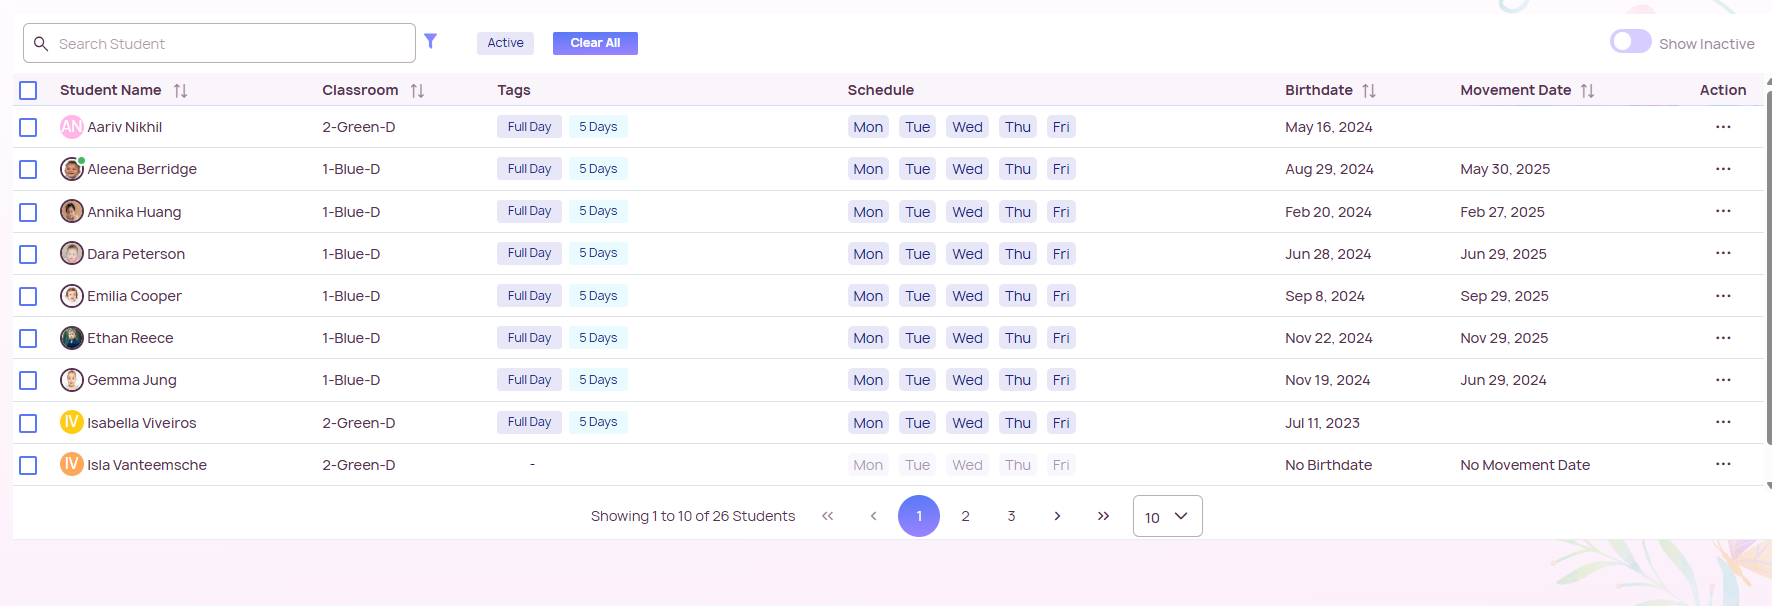Screen dimensions: 1772x606
Task: Click Aleena Berridge's avatar picture
Action: 71,169
